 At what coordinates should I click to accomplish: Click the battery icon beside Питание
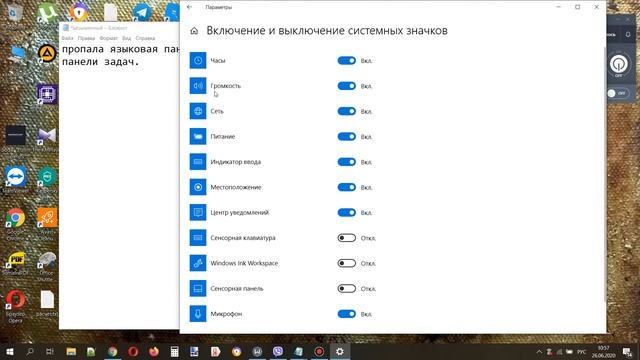198,136
